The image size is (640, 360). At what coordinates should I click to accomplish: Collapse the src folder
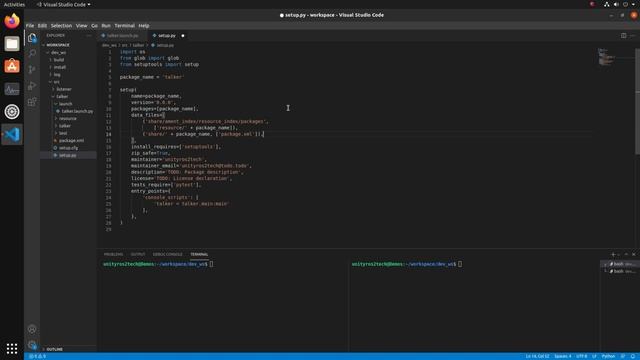point(56,82)
